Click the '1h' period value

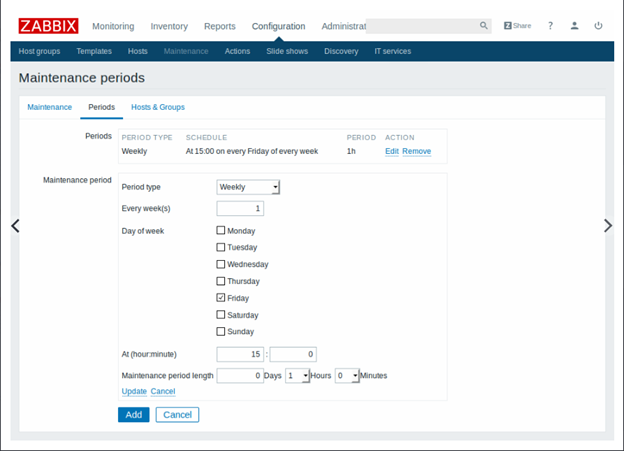[351, 151]
